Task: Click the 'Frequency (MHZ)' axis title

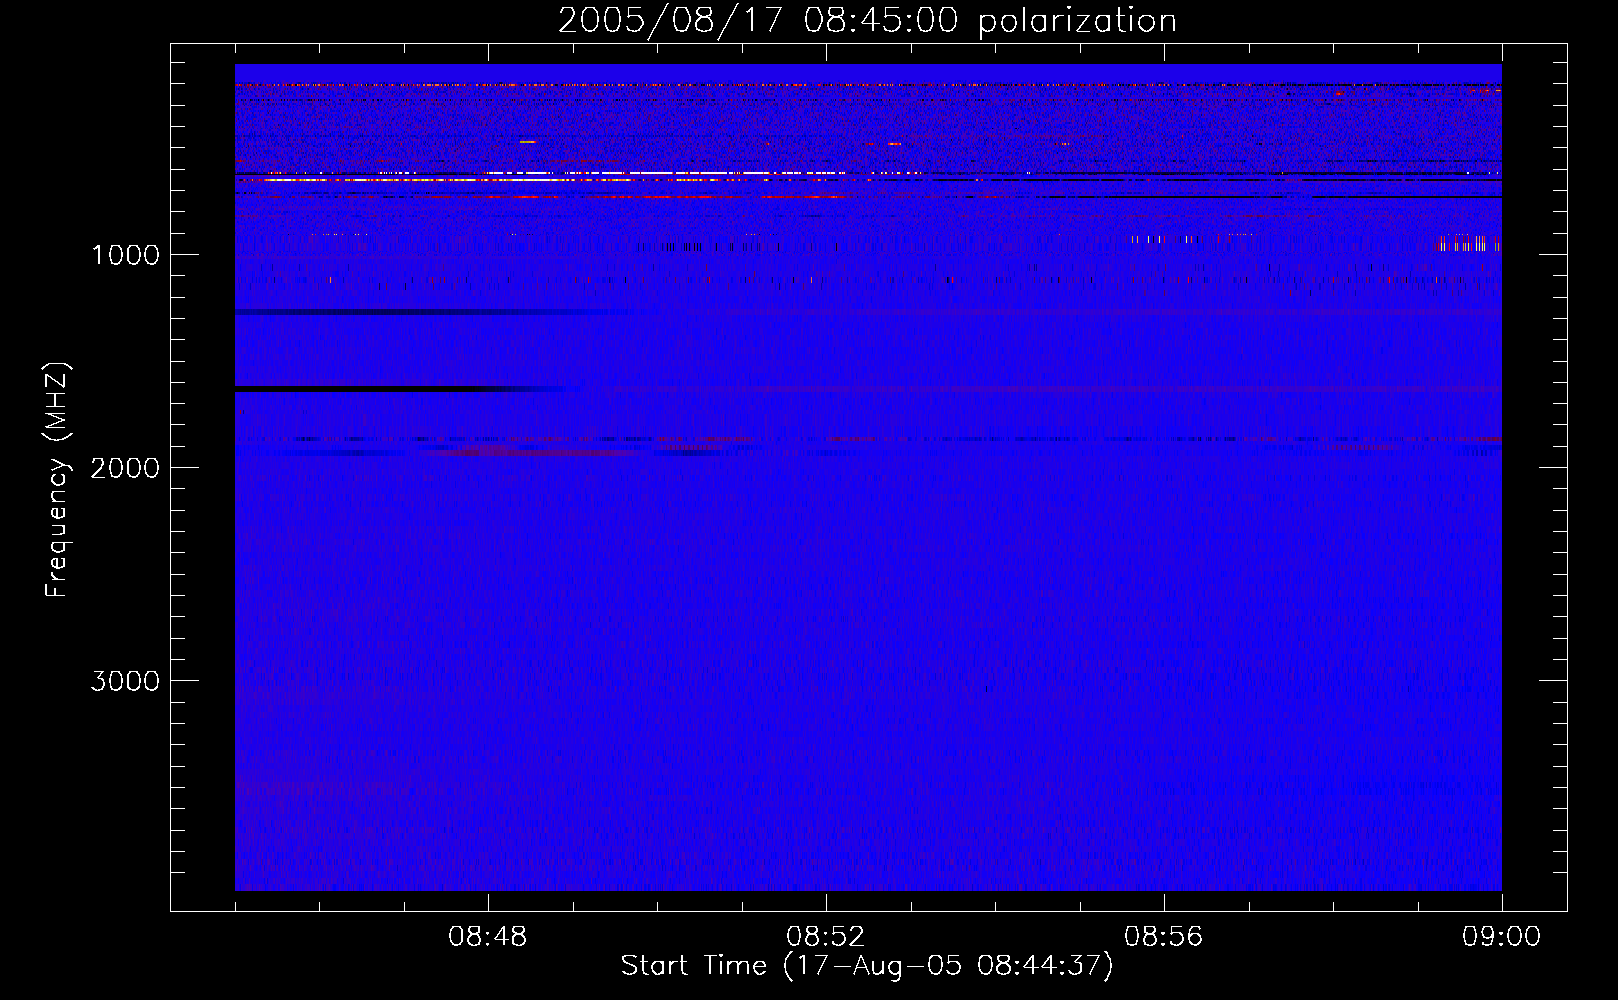Action: click(x=58, y=480)
